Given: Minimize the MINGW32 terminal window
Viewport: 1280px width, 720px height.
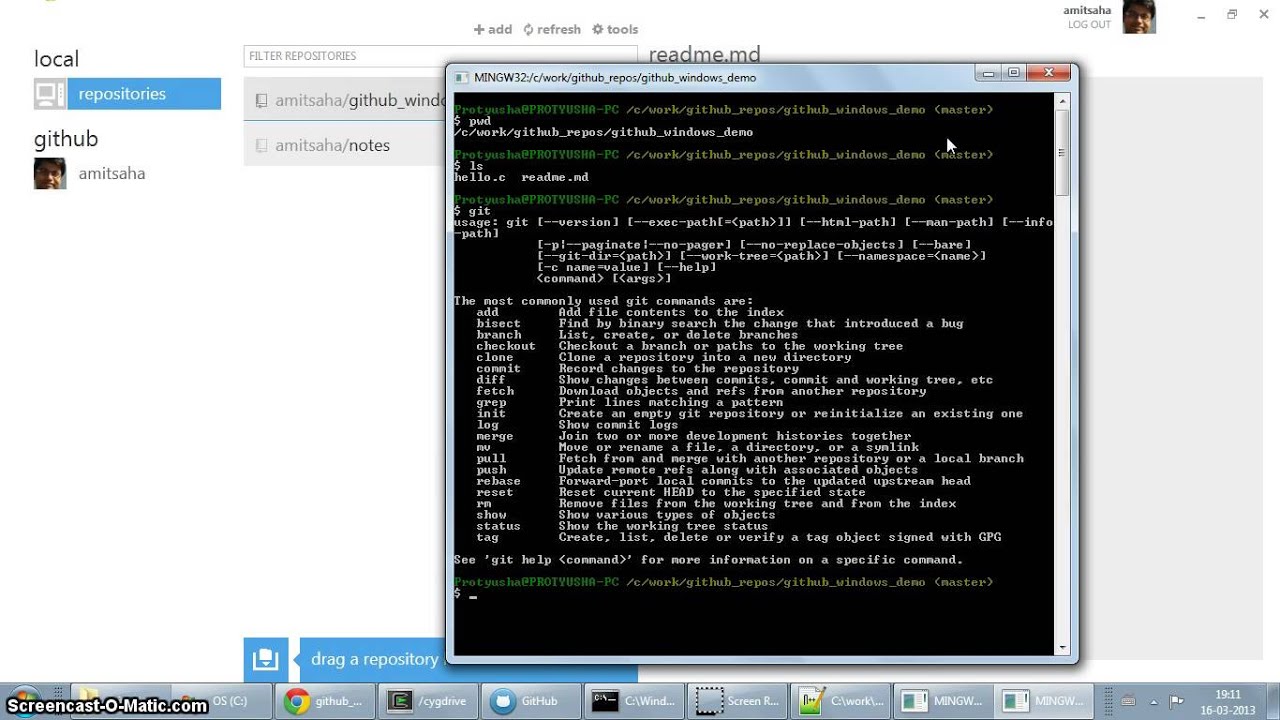Looking at the screenshot, I should point(988,73).
